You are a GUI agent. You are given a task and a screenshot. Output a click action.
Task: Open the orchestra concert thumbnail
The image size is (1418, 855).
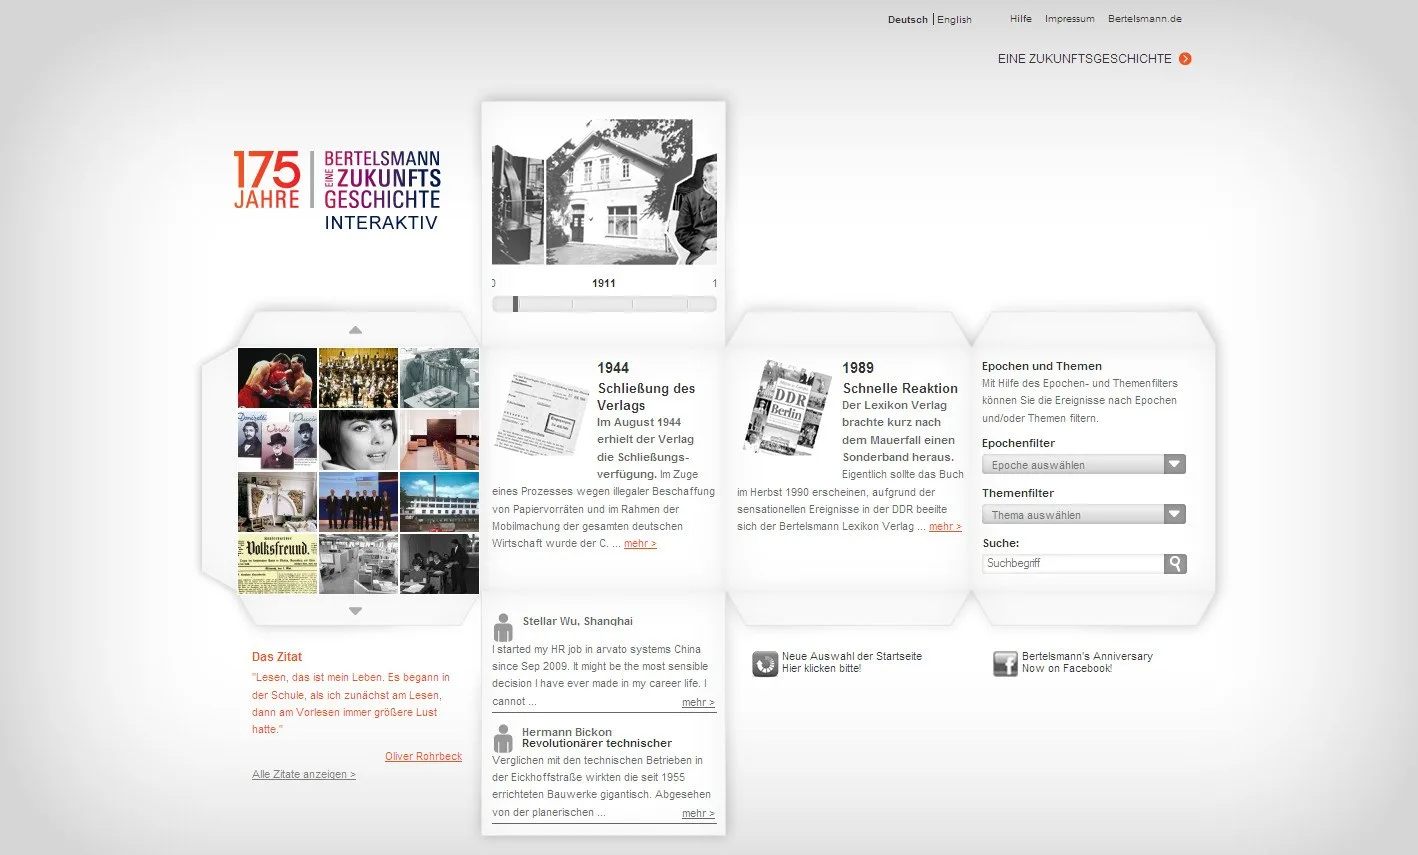(358, 378)
